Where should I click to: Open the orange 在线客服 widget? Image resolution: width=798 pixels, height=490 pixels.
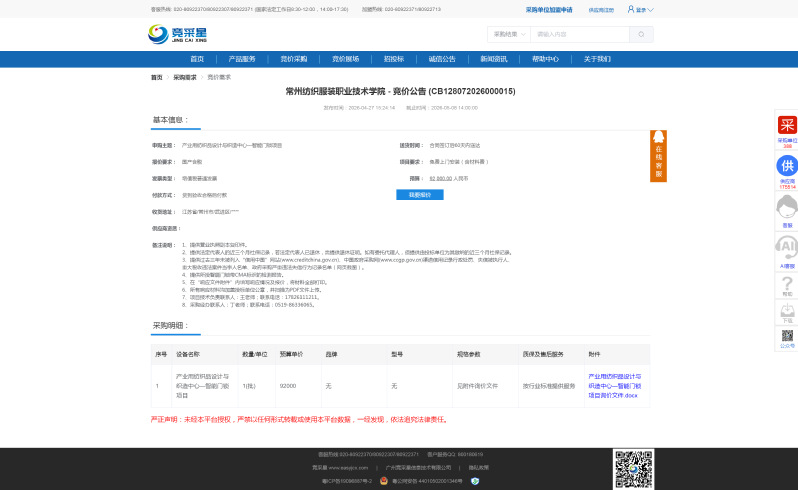point(658,155)
